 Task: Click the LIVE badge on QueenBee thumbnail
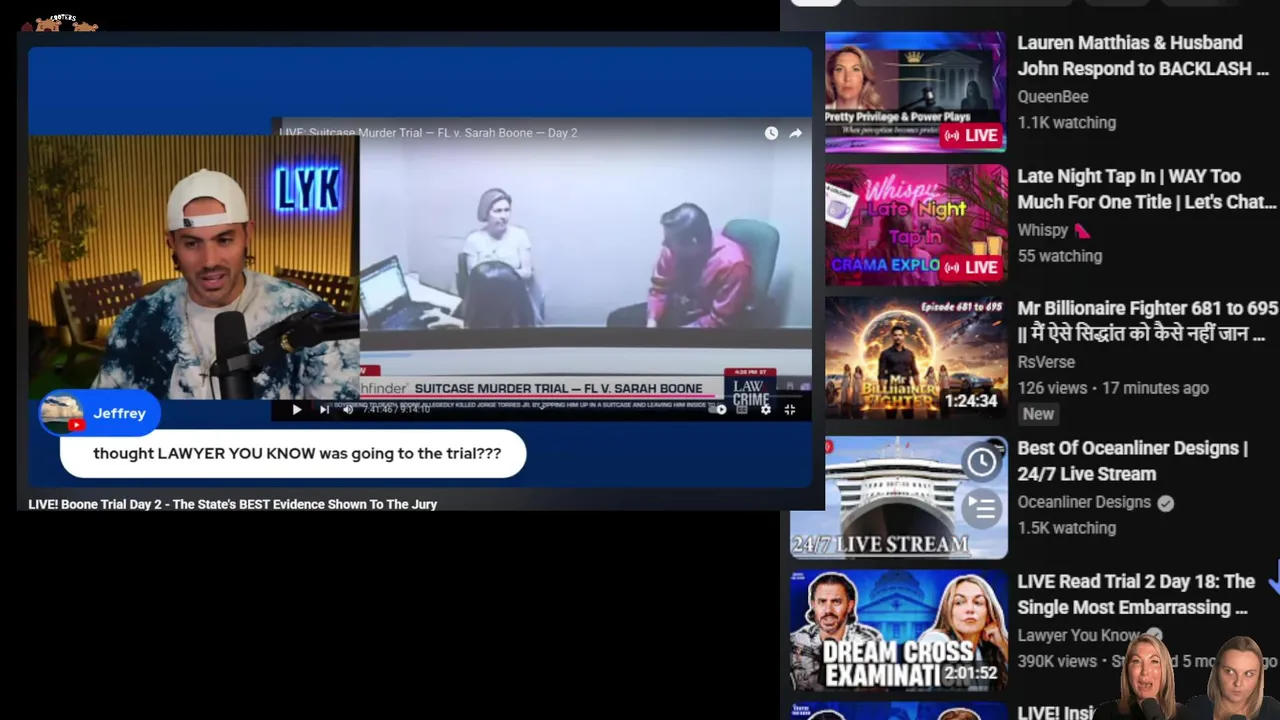click(x=971, y=135)
